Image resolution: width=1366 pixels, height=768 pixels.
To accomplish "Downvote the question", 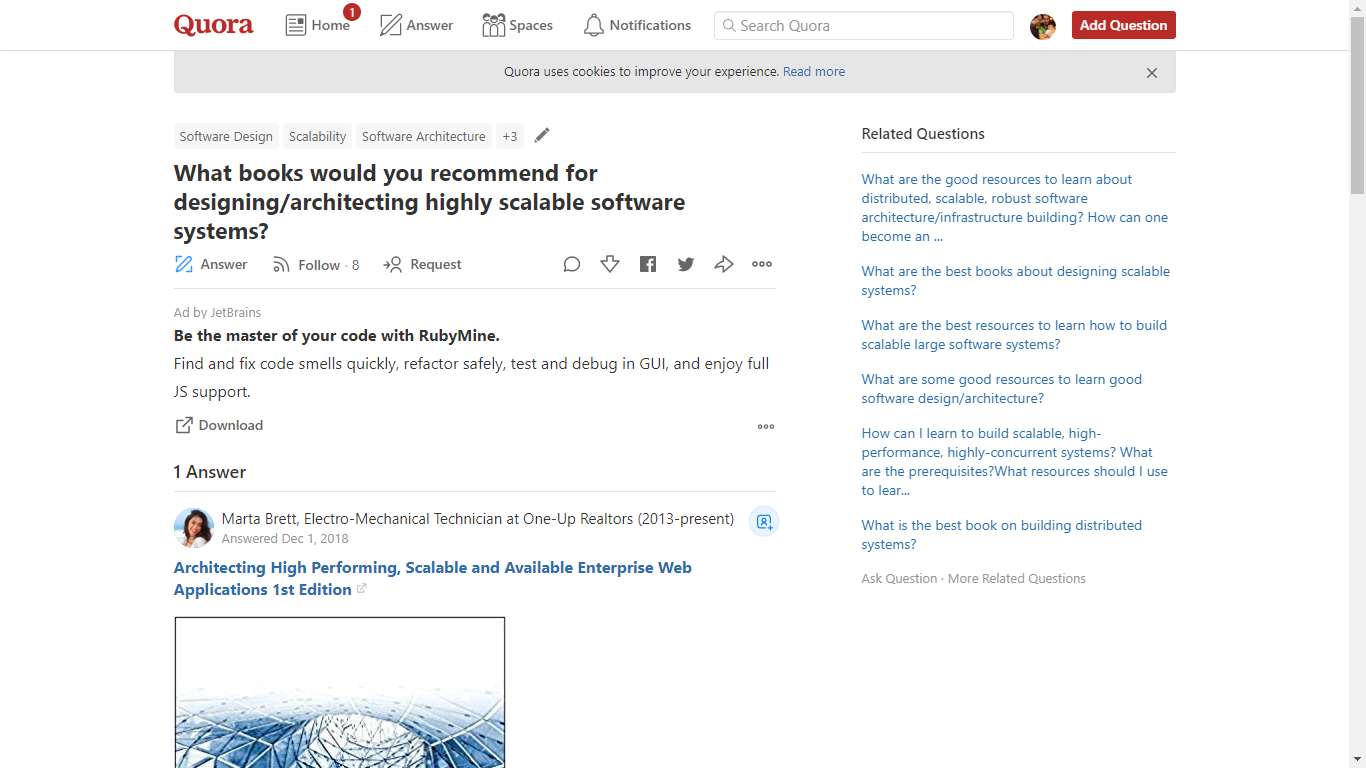I will point(610,264).
